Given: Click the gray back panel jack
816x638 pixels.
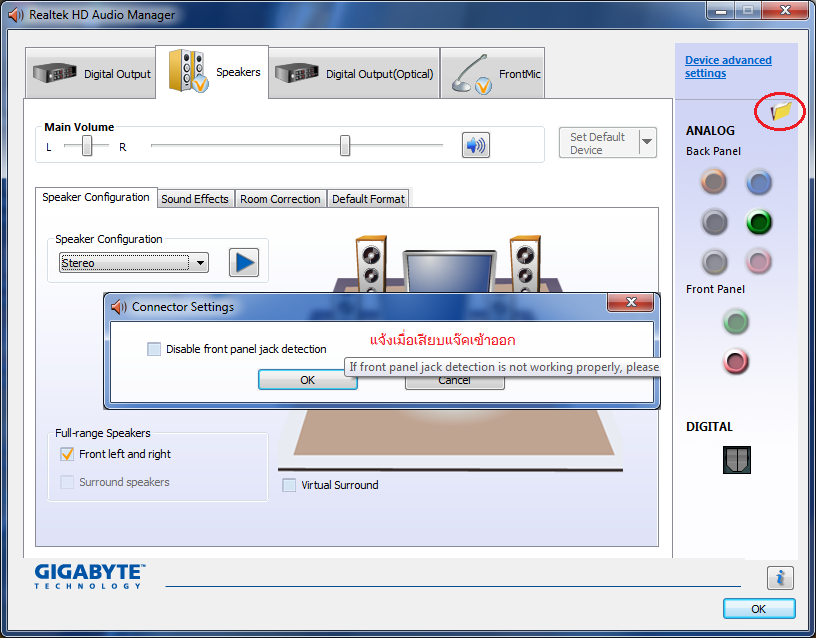Looking at the screenshot, I should point(714,262).
